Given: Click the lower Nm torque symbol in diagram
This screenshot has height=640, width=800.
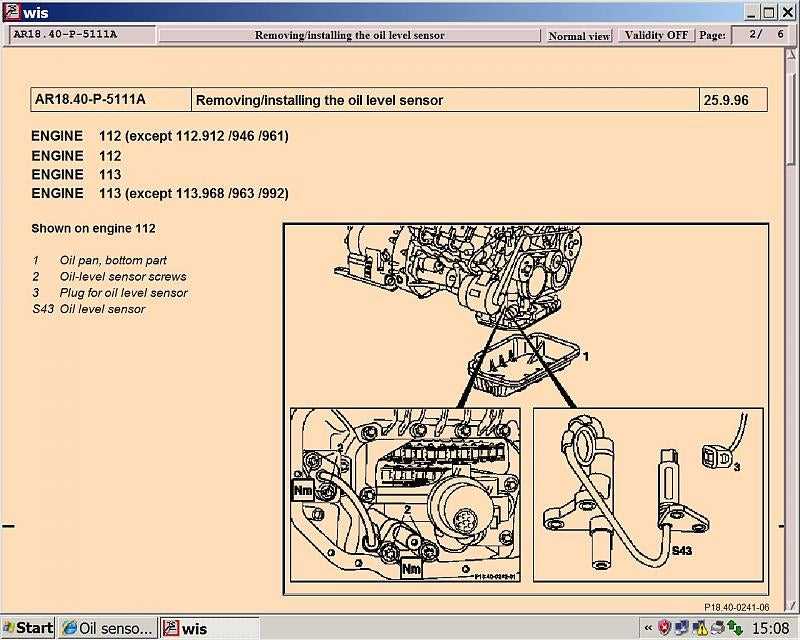Looking at the screenshot, I should tap(411, 569).
